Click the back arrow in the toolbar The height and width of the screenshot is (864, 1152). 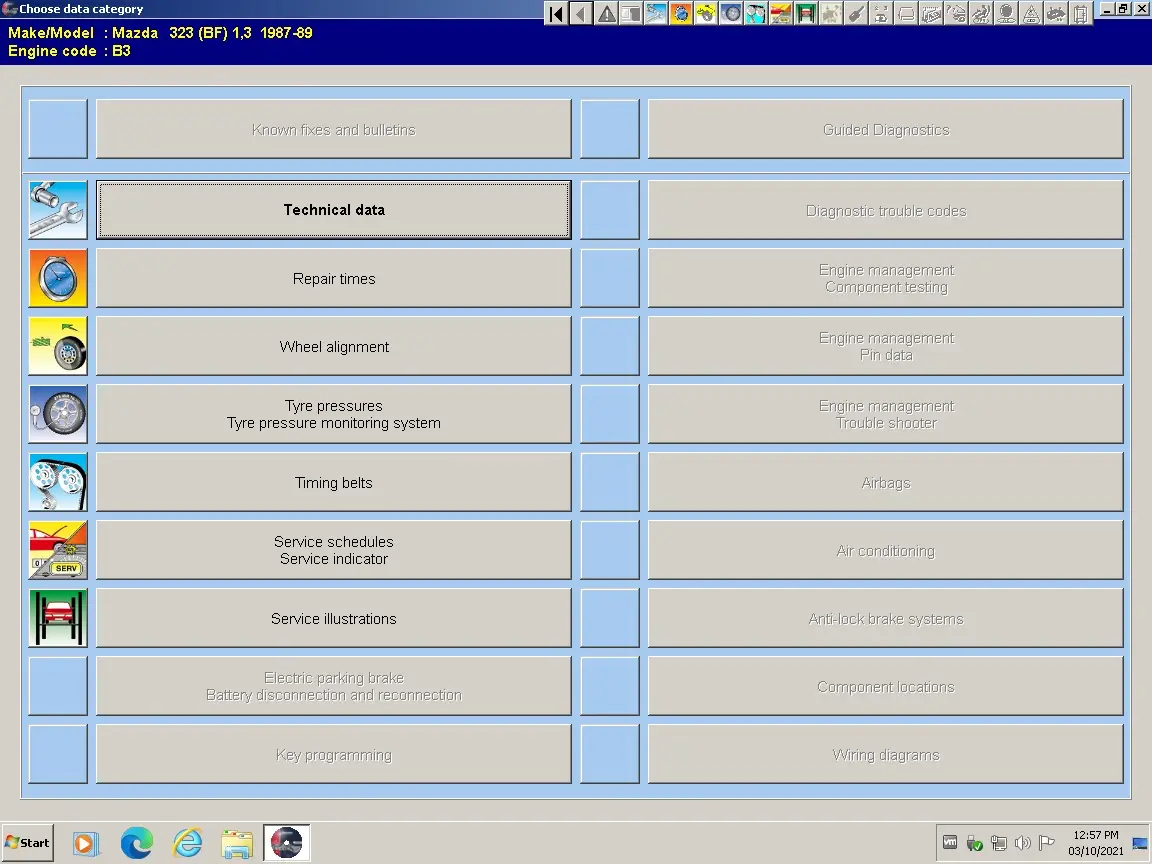click(x=581, y=13)
